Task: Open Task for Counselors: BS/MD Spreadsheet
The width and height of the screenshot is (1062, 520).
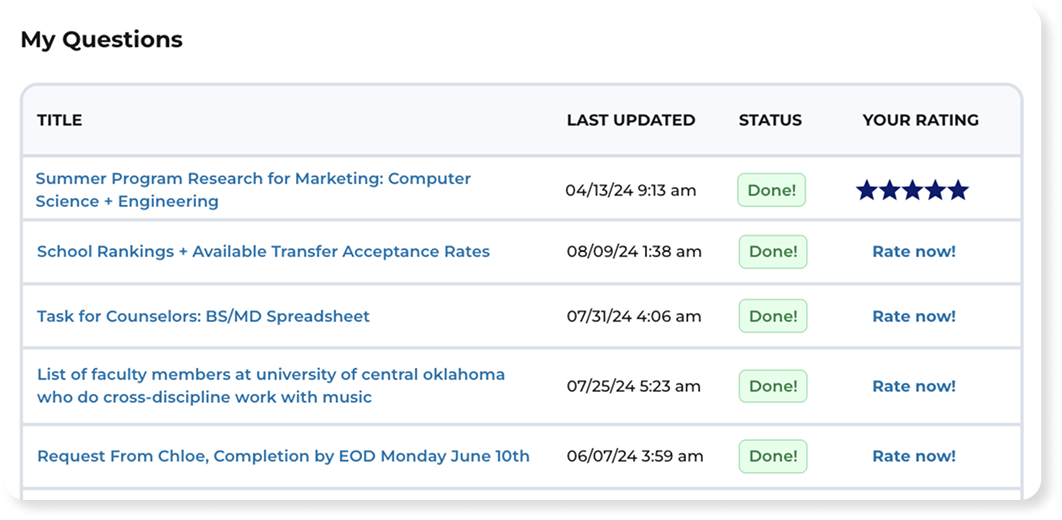Action: pyautogui.click(x=203, y=316)
